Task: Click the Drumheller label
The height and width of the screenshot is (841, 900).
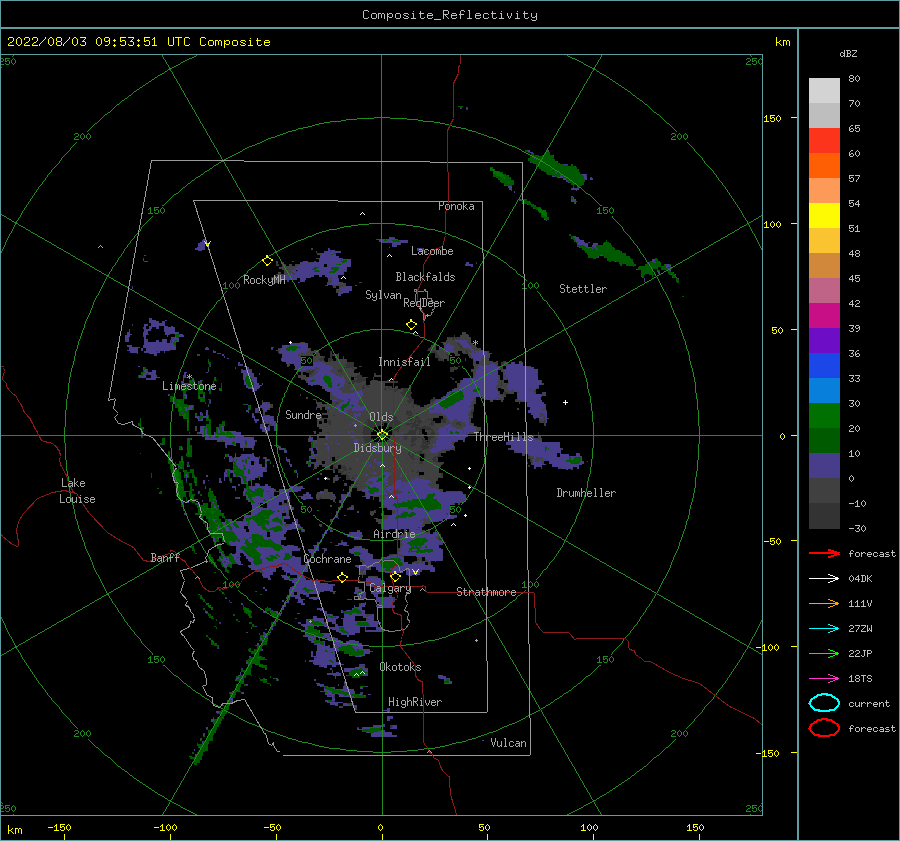Action: [586, 493]
